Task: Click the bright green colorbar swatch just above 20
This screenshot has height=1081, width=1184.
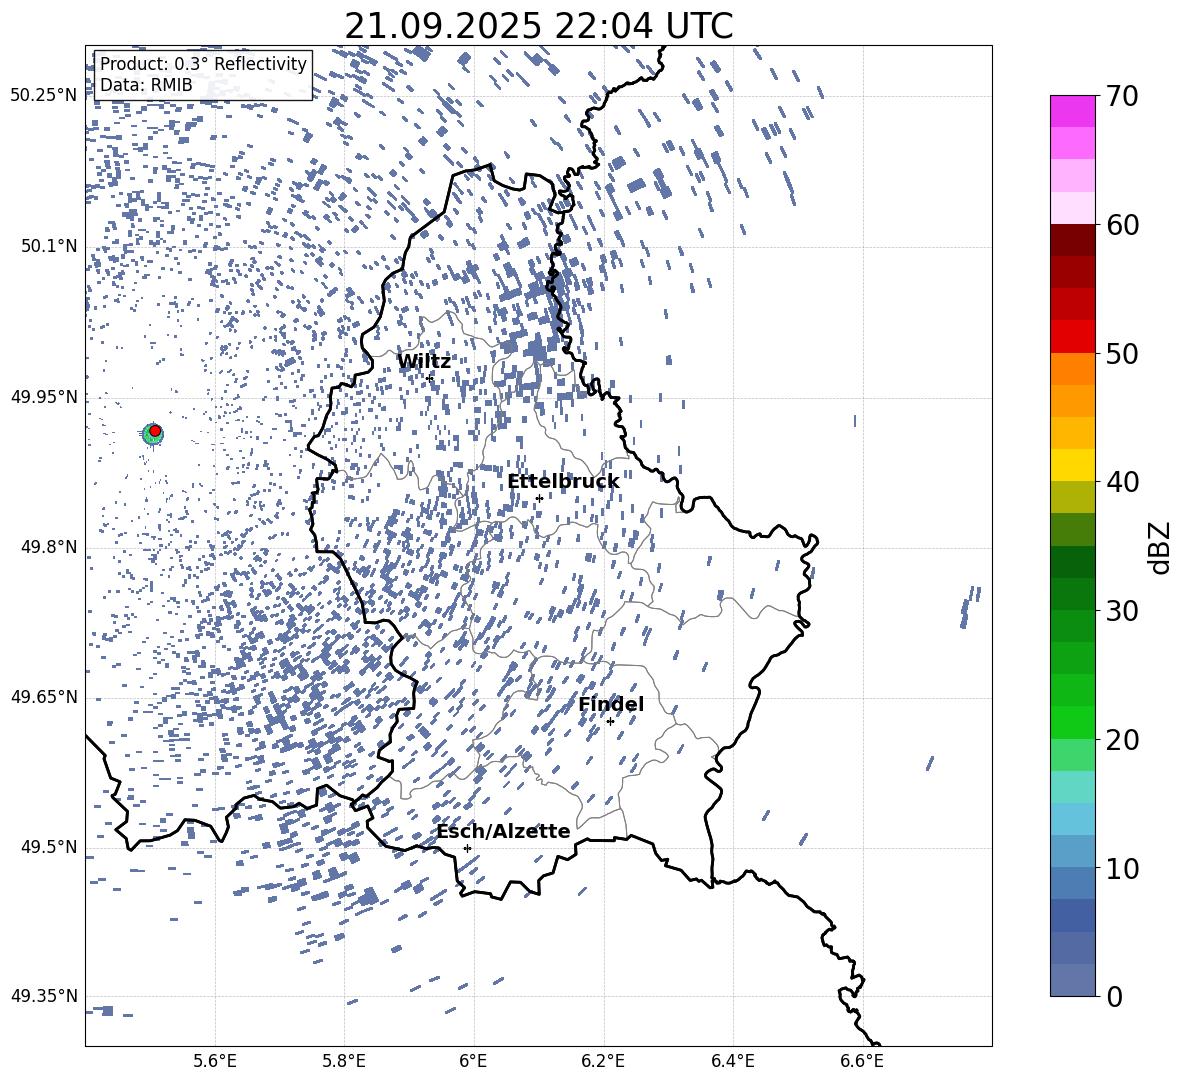Action: (x=1073, y=722)
